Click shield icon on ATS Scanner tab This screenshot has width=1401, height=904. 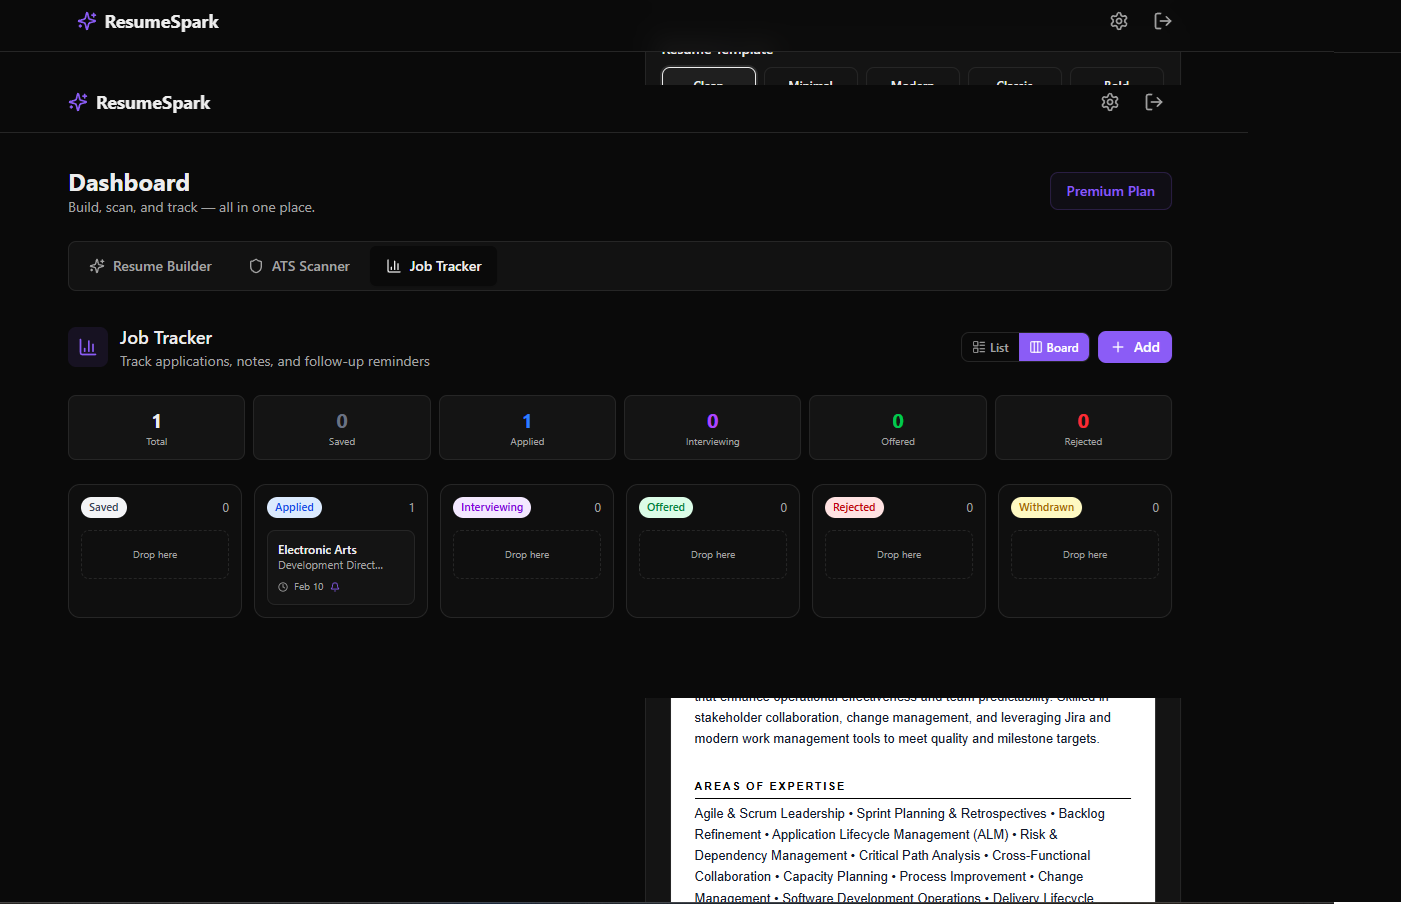[256, 266]
